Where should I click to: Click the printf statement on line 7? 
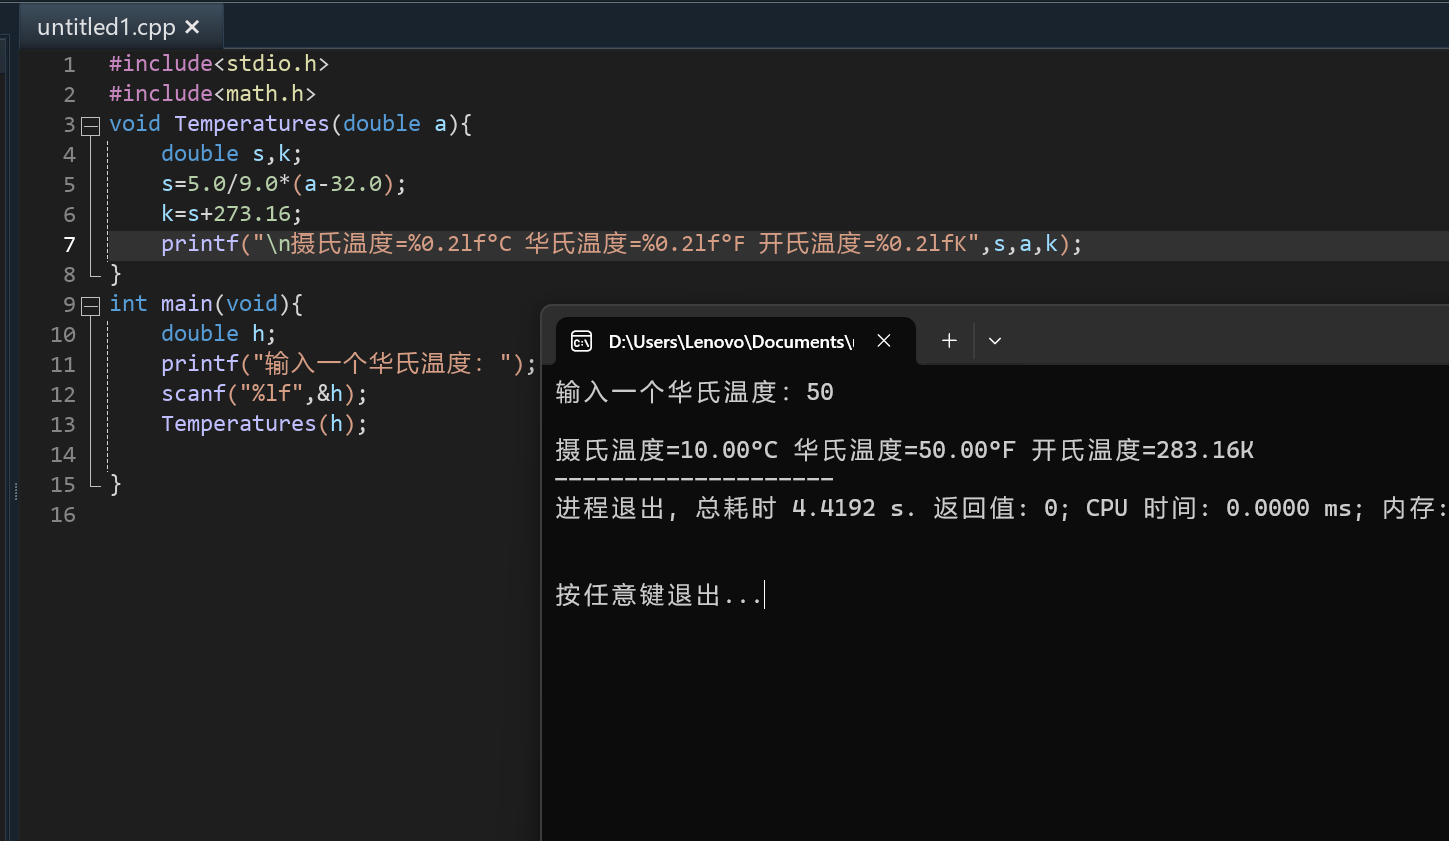pyautogui.click(x=400, y=244)
